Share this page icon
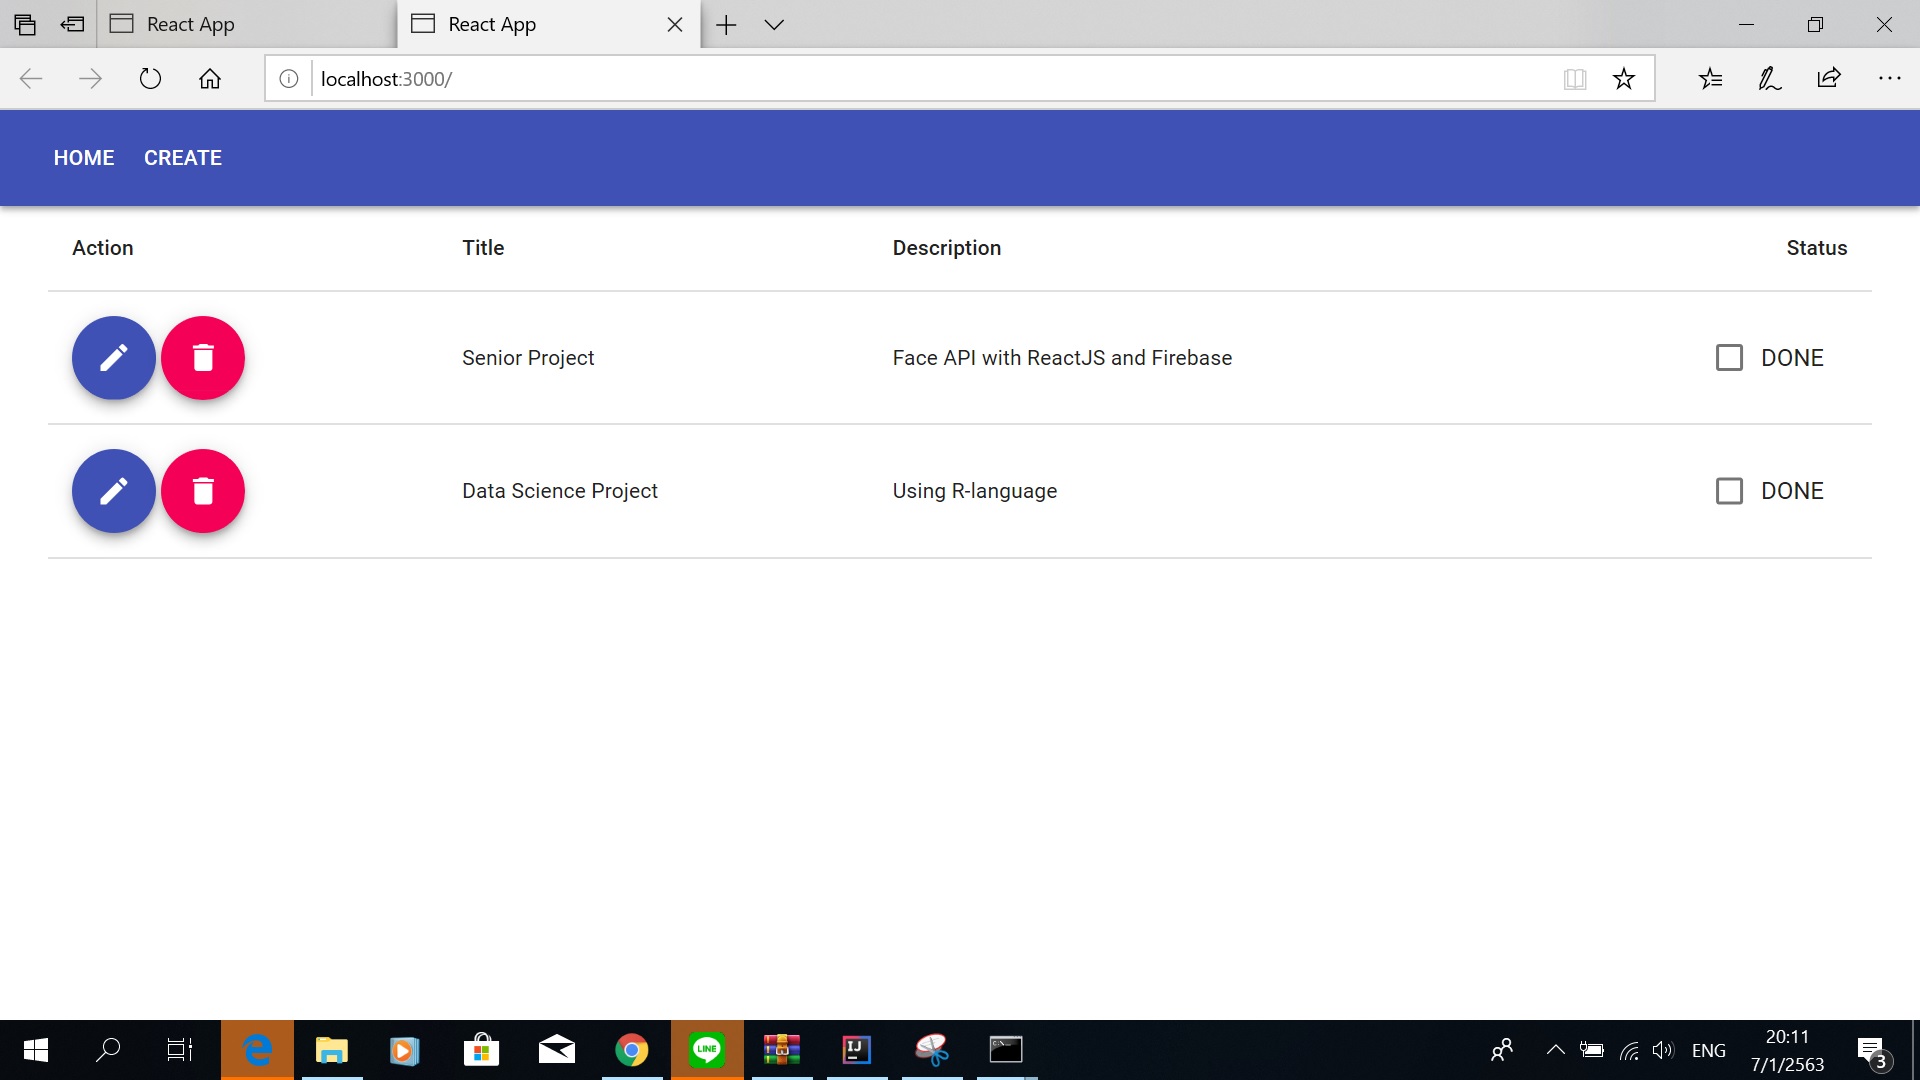This screenshot has height=1080, width=1920. 1829,78
